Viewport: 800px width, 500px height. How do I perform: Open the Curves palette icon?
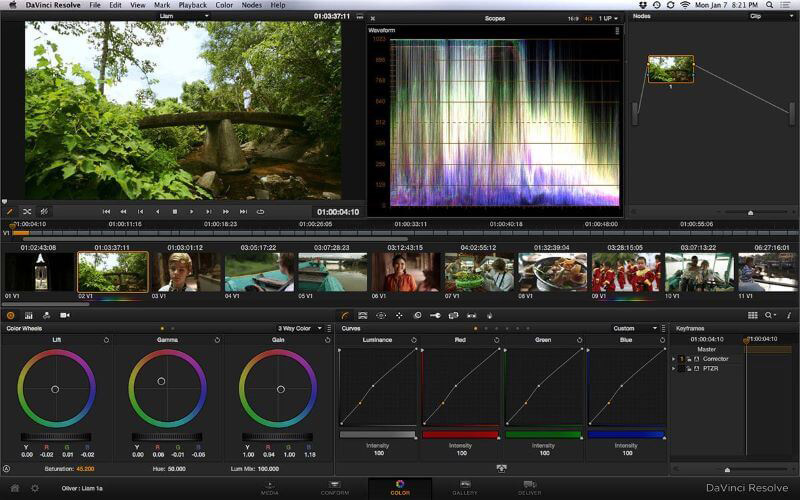[344, 315]
